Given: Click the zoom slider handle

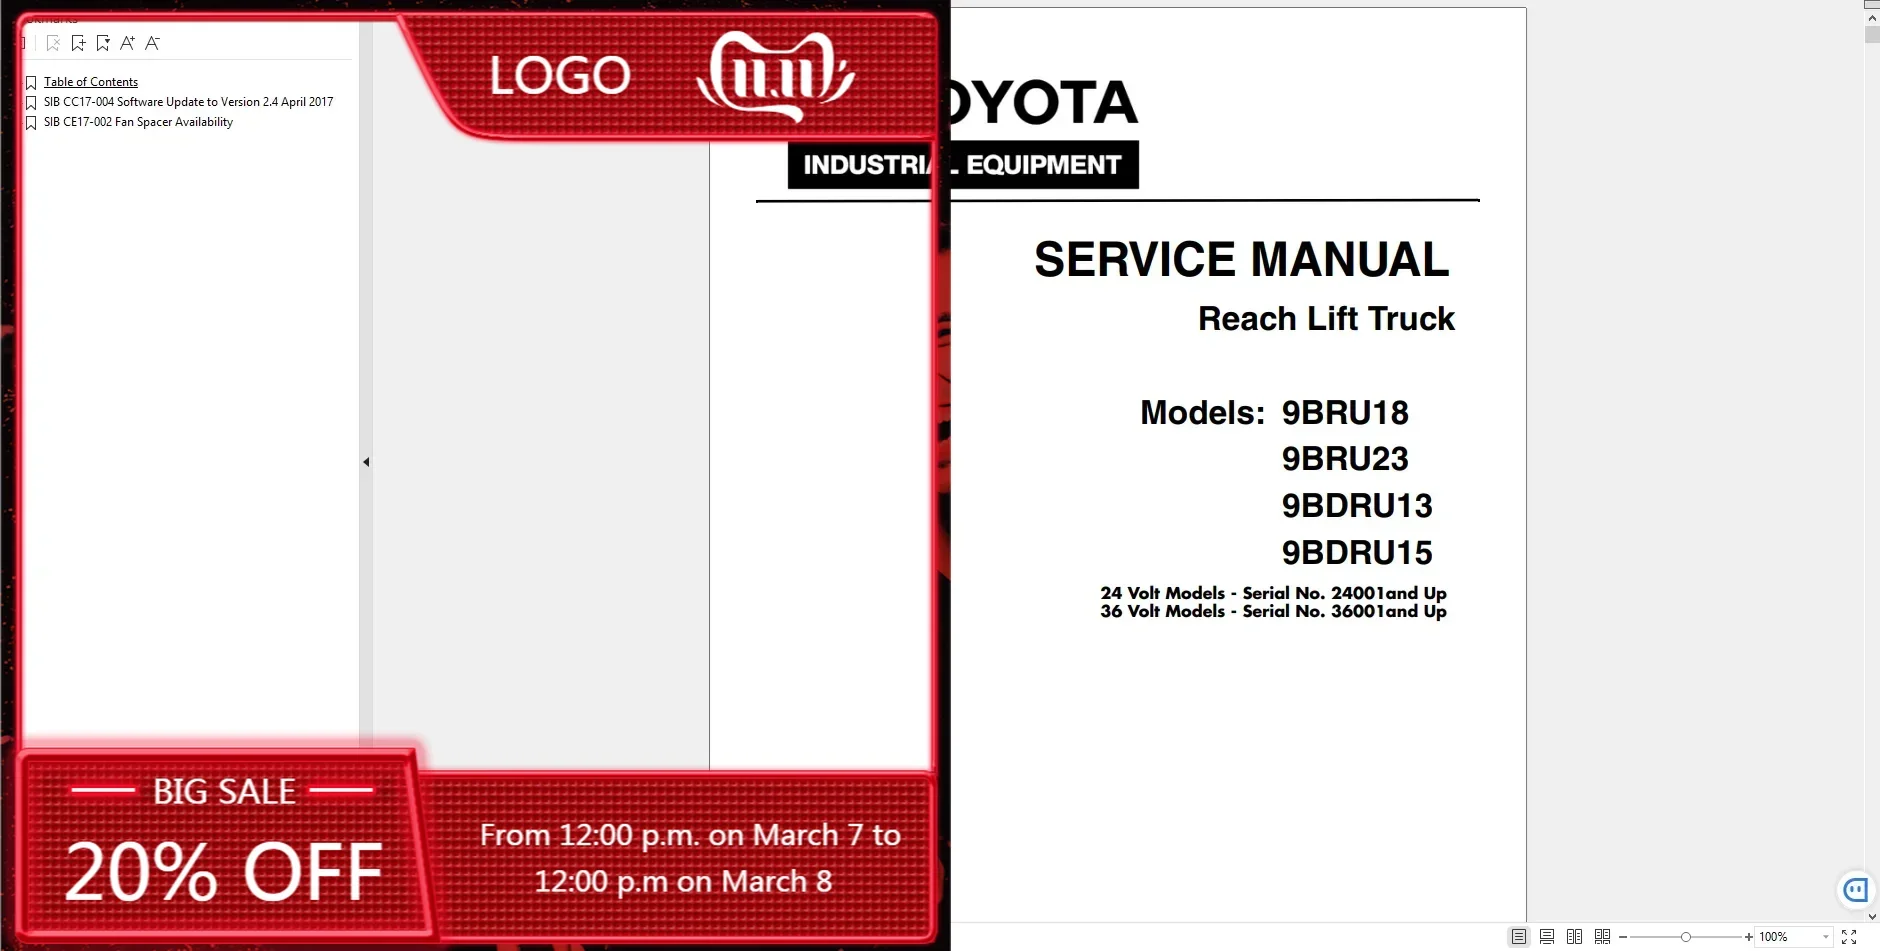Looking at the screenshot, I should pyautogui.click(x=1686, y=937).
